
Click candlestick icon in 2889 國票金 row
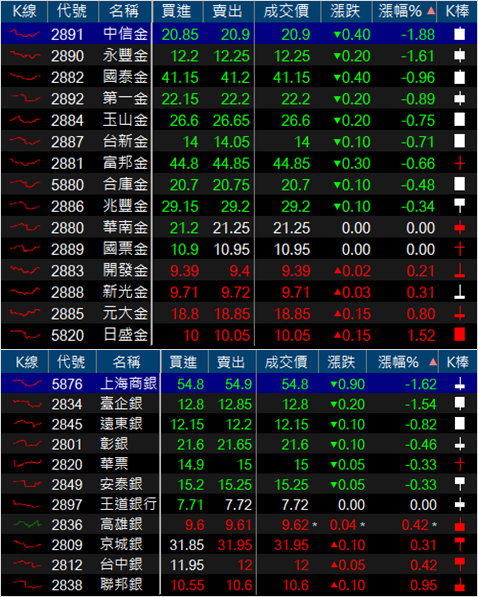click(x=459, y=249)
